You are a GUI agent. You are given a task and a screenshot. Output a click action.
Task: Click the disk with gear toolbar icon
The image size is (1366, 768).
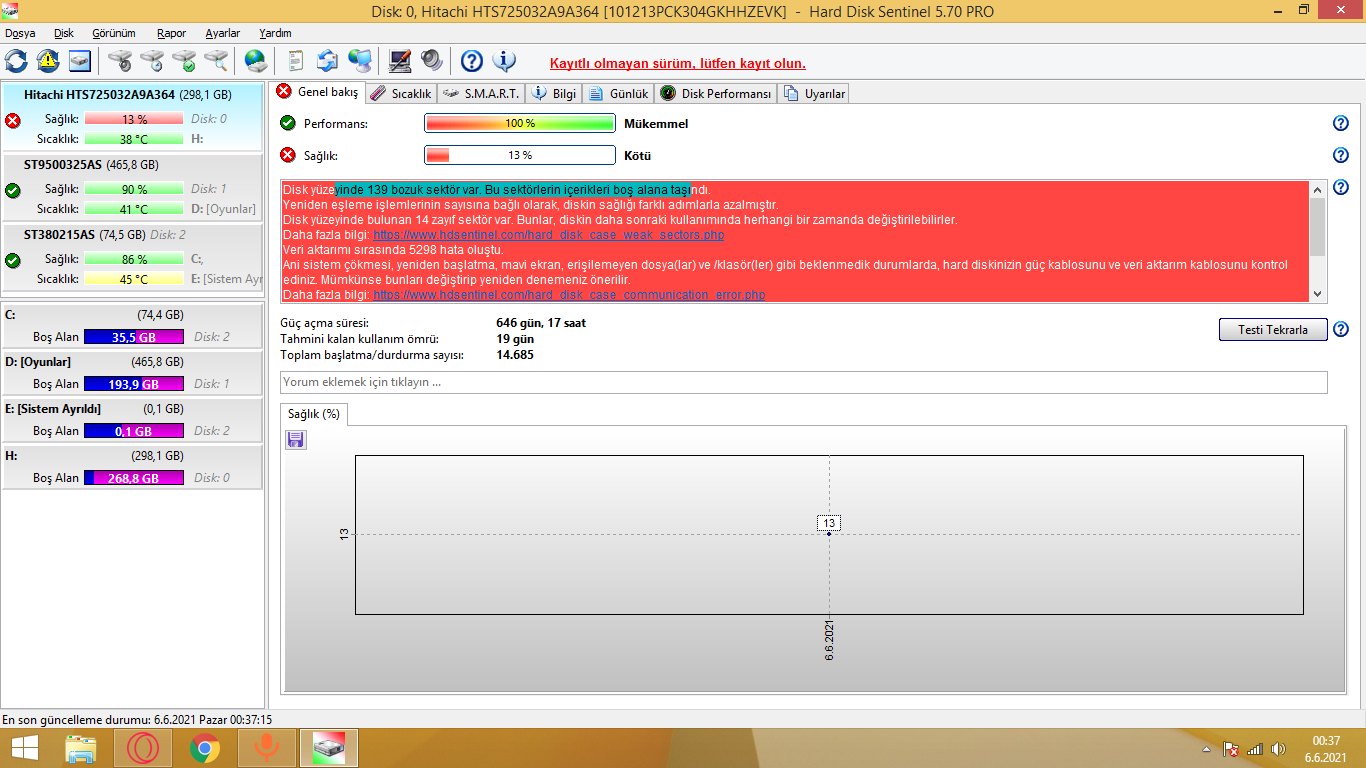click(120, 61)
